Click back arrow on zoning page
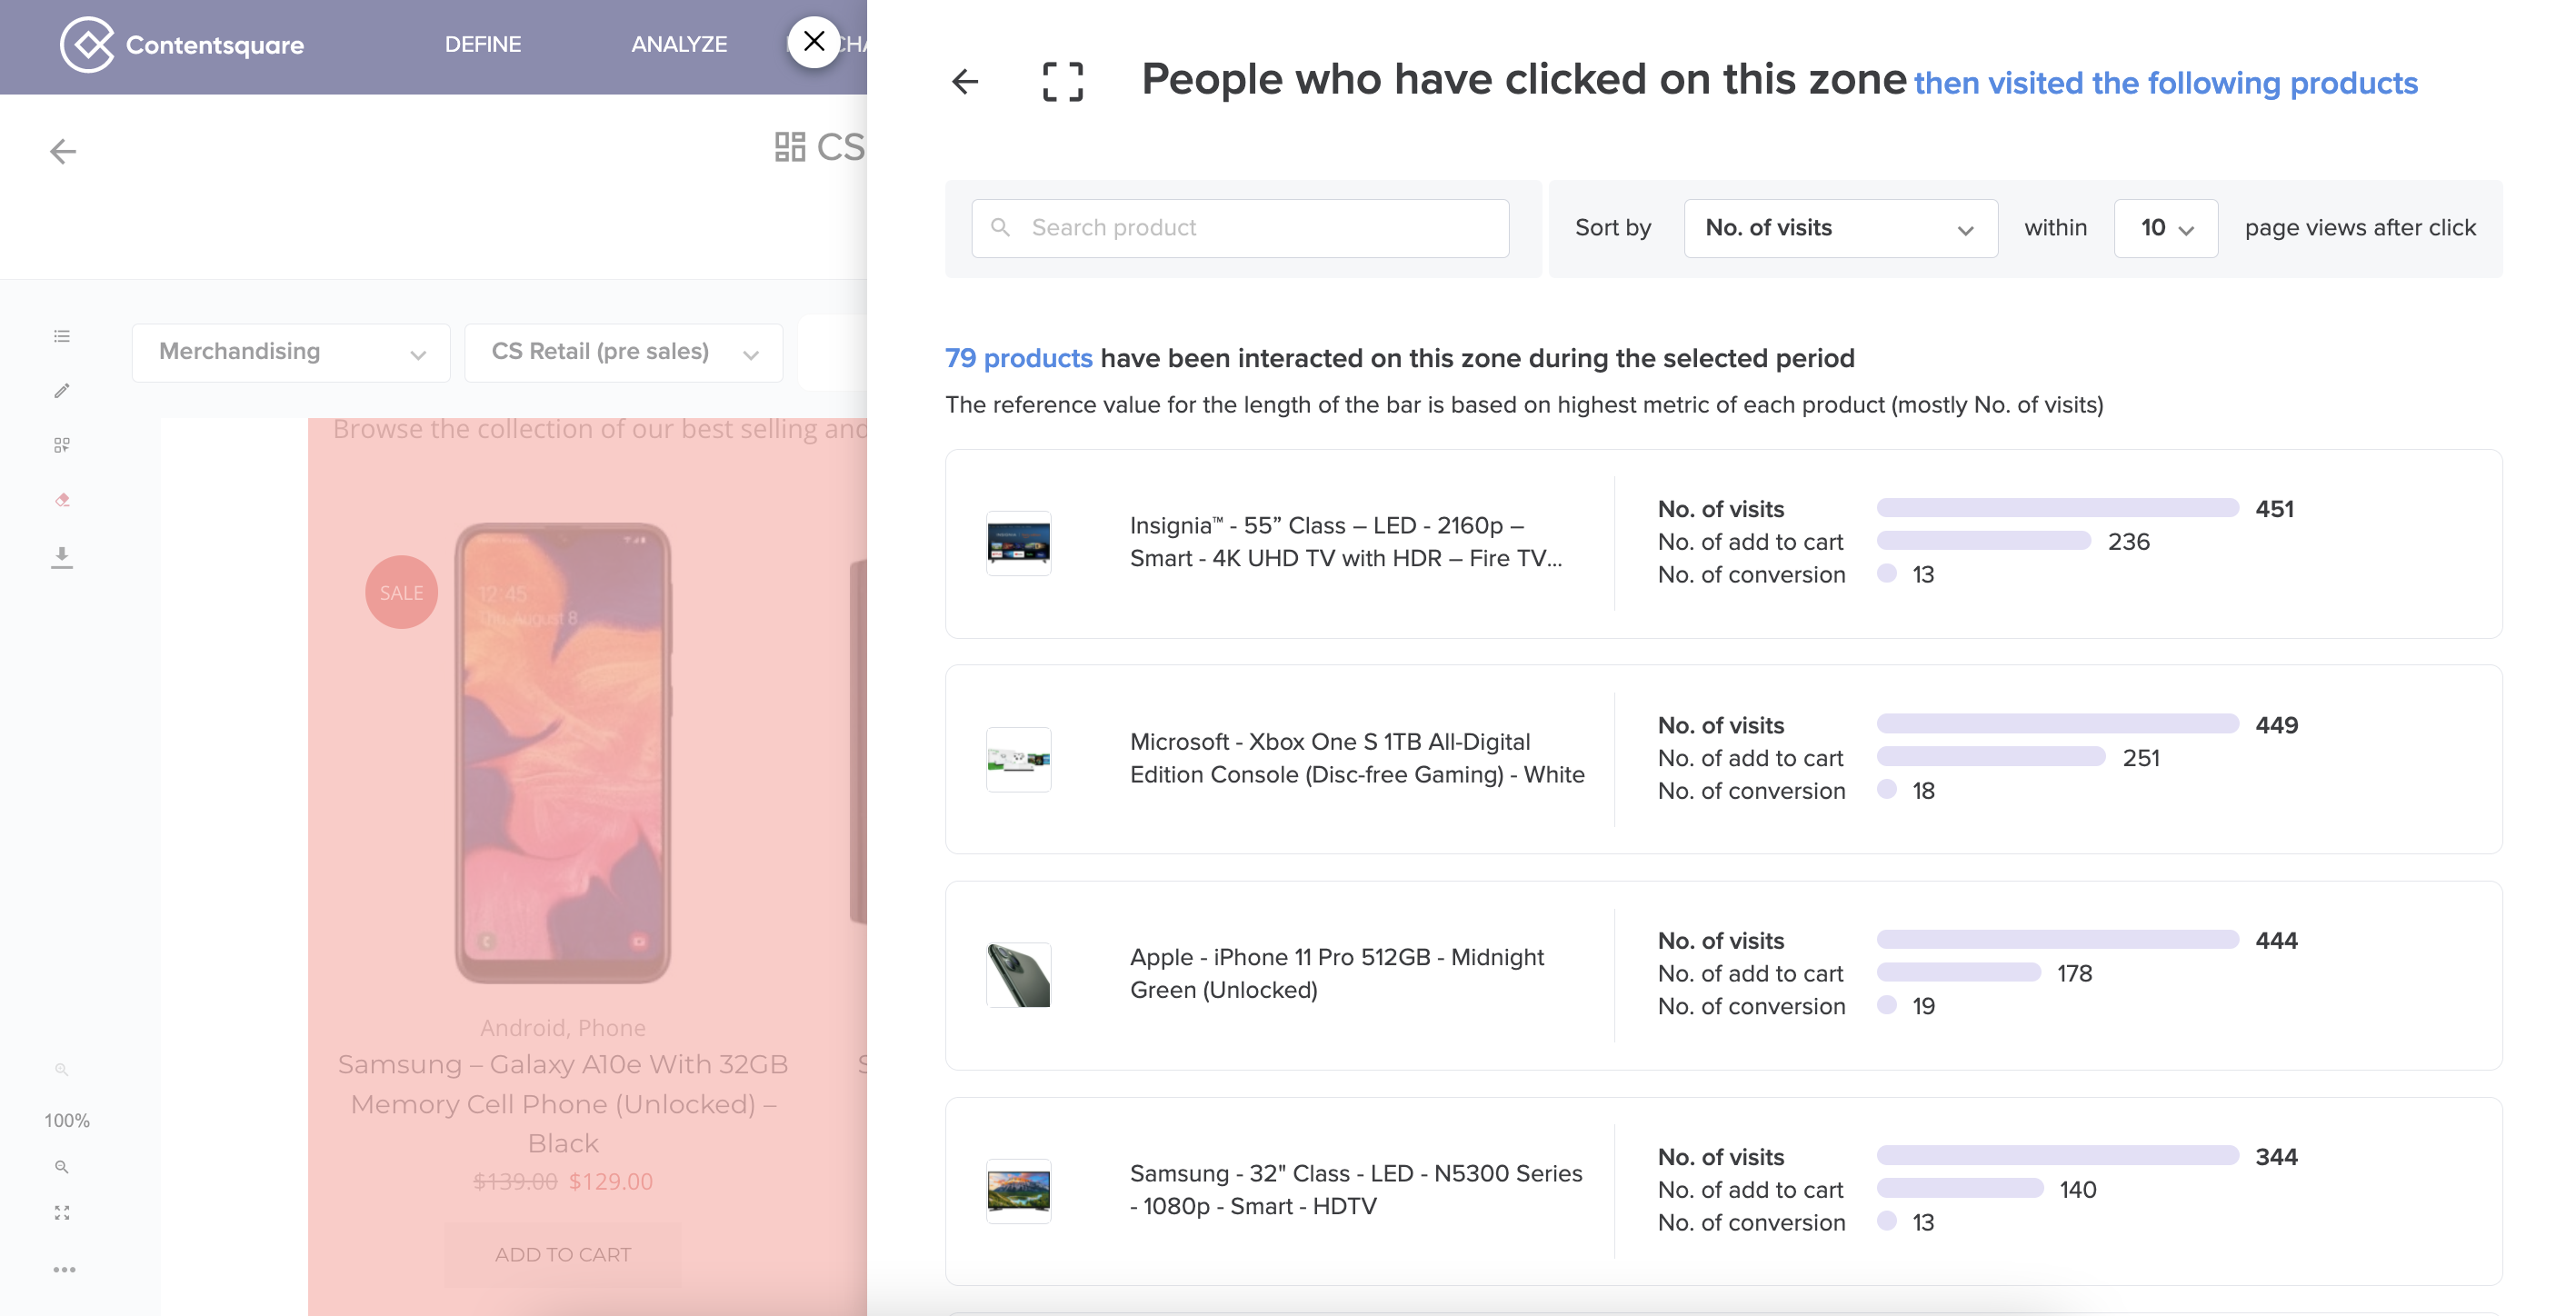This screenshot has height=1316, width=2576. pos(63,151)
